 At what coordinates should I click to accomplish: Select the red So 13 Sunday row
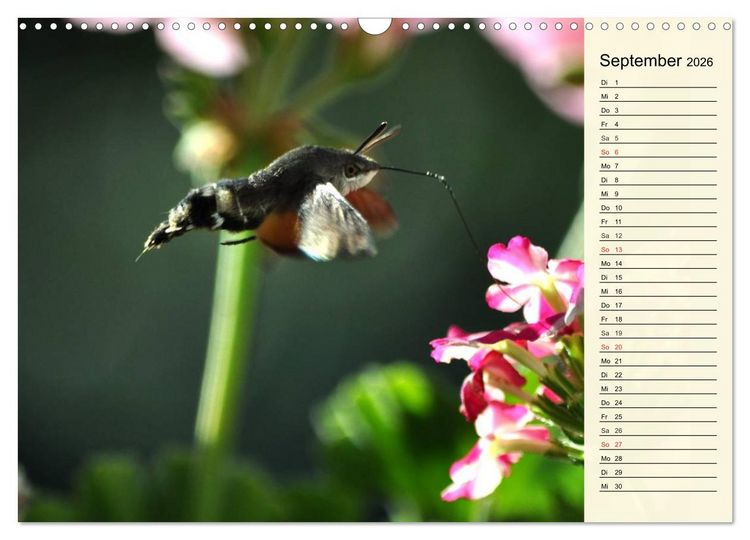(x=658, y=250)
